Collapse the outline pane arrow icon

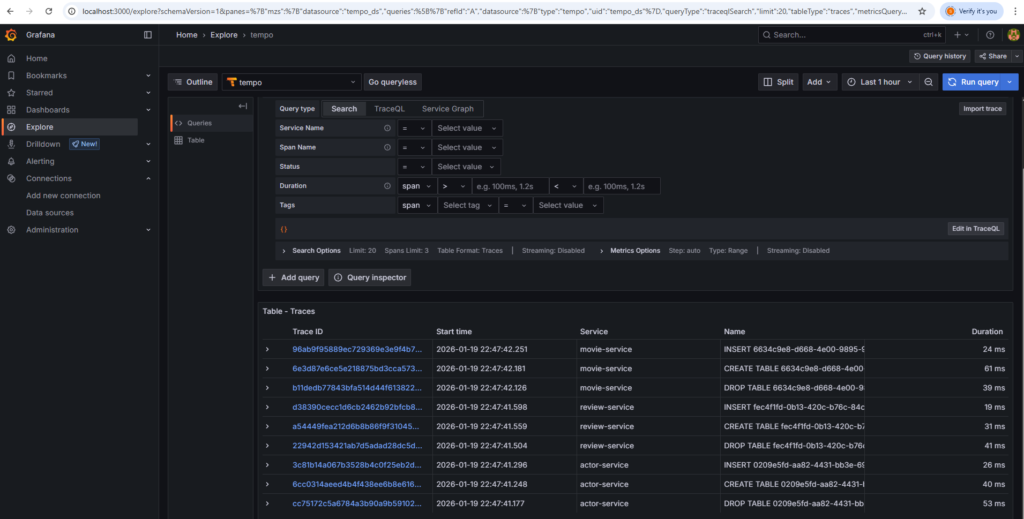click(x=242, y=106)
